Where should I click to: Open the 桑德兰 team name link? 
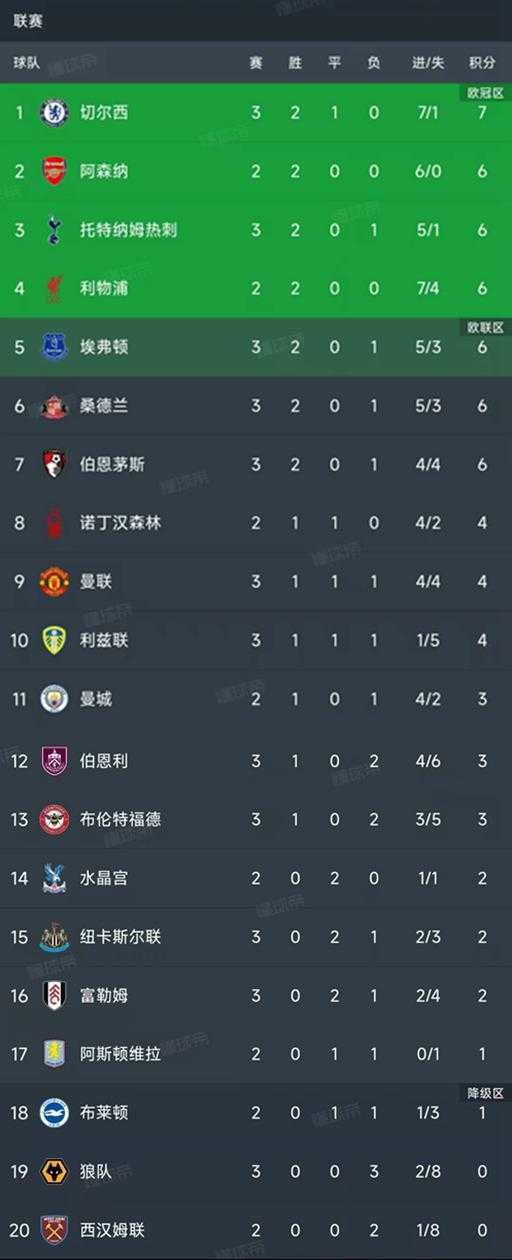(x=104, y=406)
